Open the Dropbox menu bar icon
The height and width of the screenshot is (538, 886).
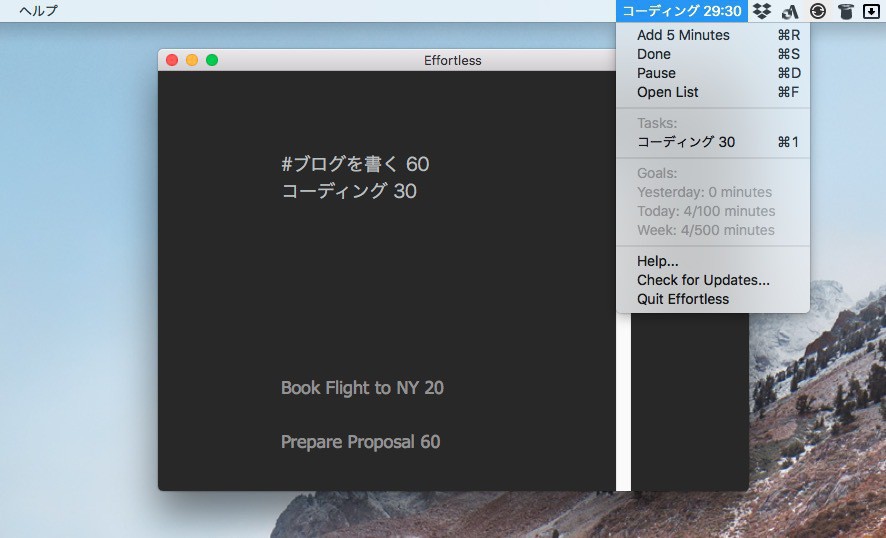tap(762, 11)
